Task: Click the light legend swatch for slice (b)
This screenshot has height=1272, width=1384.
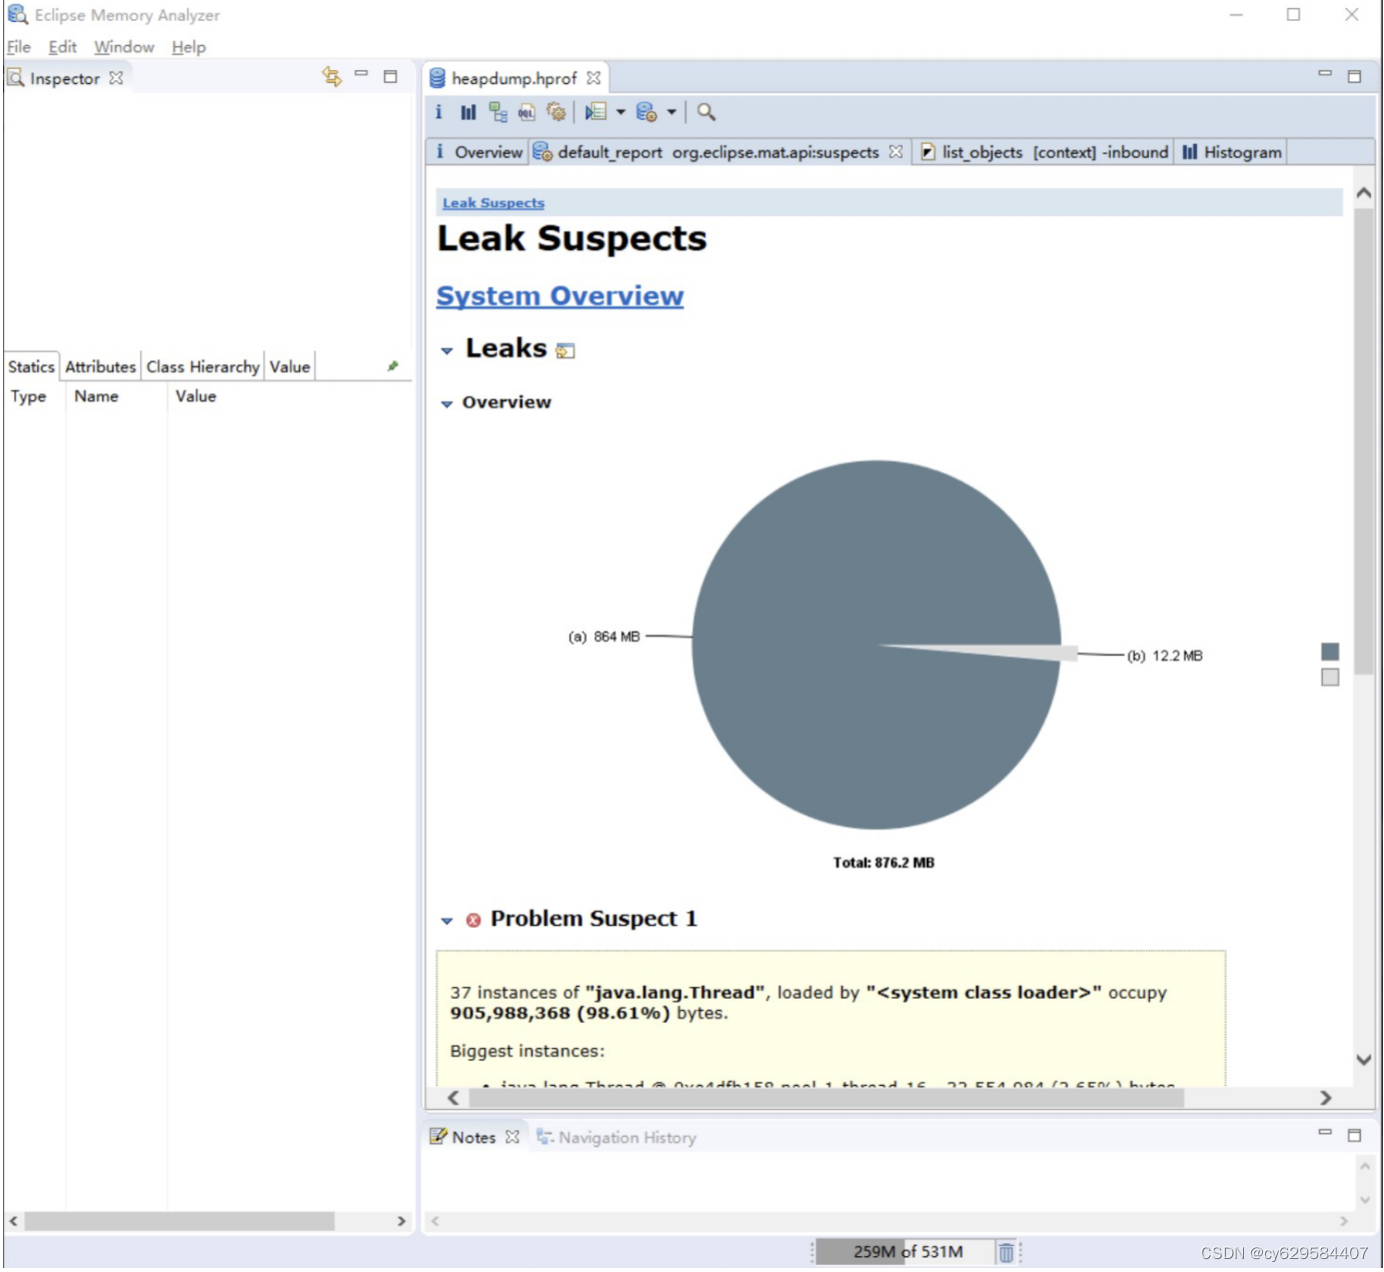Action: coord(1330,678)
